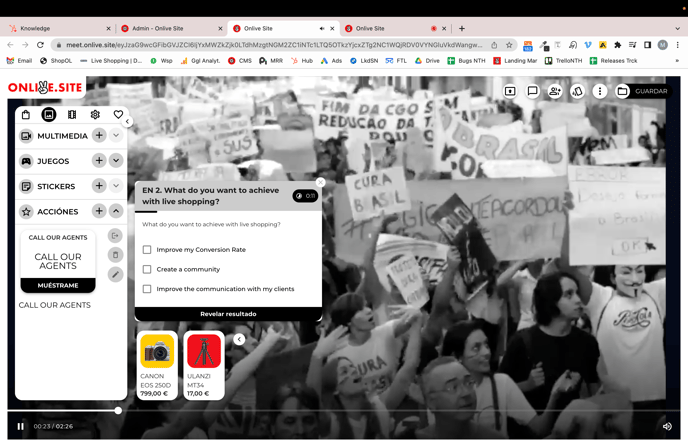This screenshot has height=447, width=688.
Task: Click the MUÉSTRAME button
Action: [x=58, y=285]
